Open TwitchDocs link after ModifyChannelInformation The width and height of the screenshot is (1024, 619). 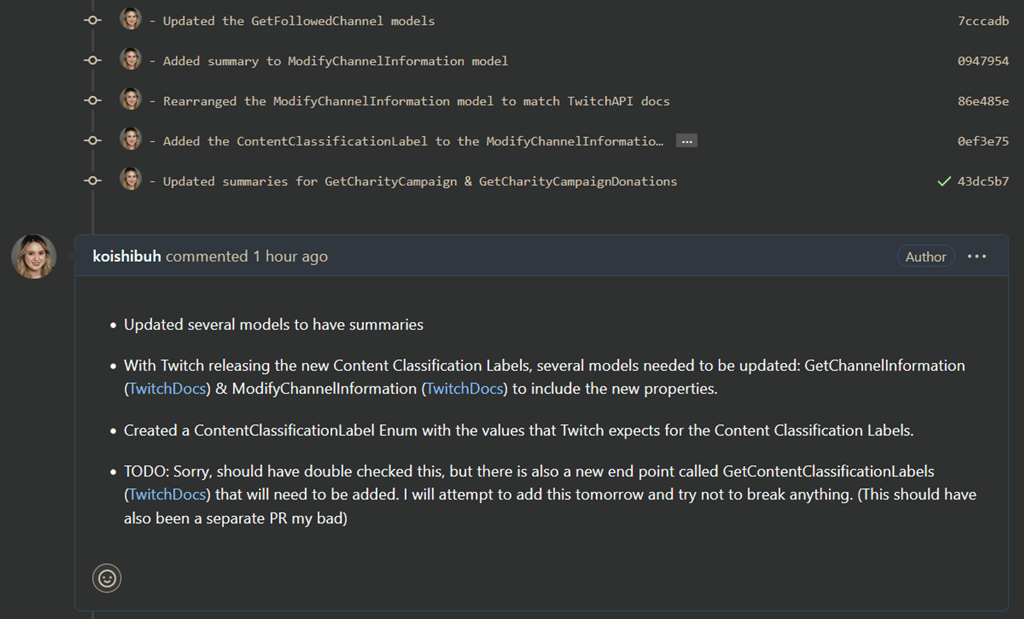tap(464, 389)
